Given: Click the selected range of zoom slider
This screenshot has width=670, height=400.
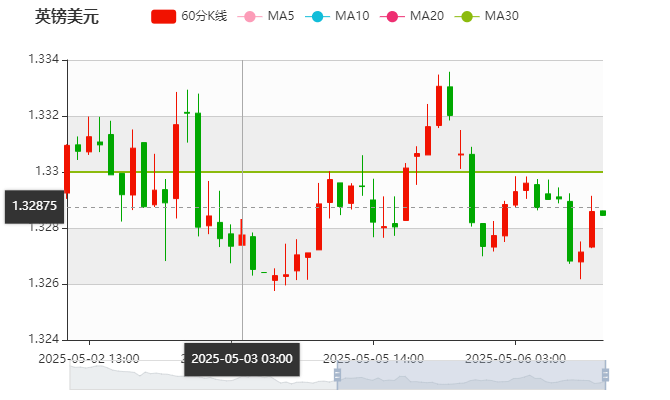Looking at the screenshot, I should pos(470,374).
